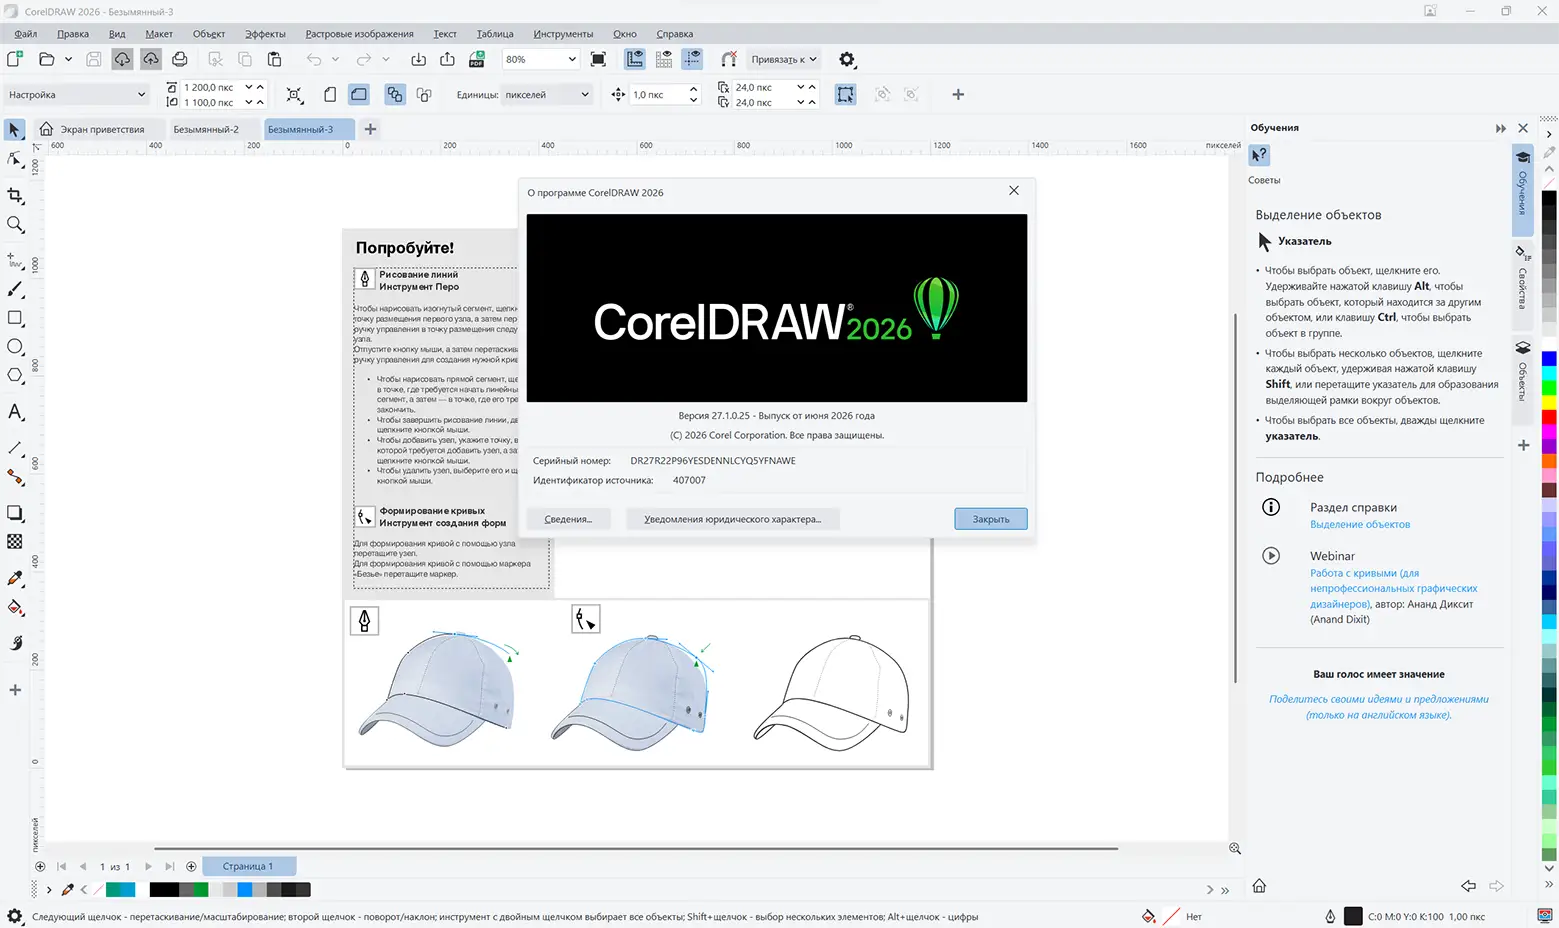The height and width of the screenshot is (928, 1559).
Task: Open the 'Привязать к' dropdown
Action: 784,59
